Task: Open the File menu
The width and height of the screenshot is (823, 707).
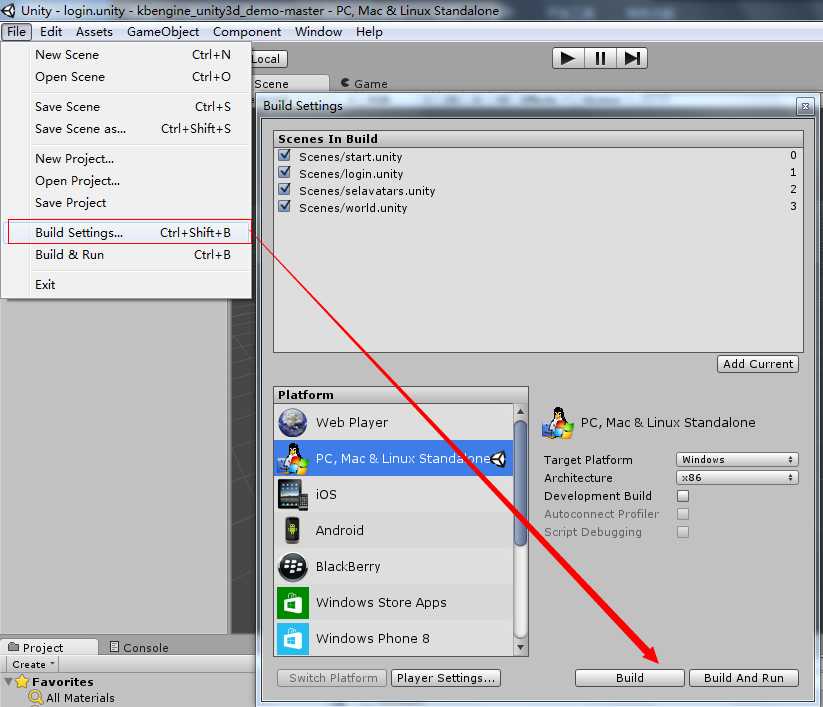Action: 16,32
